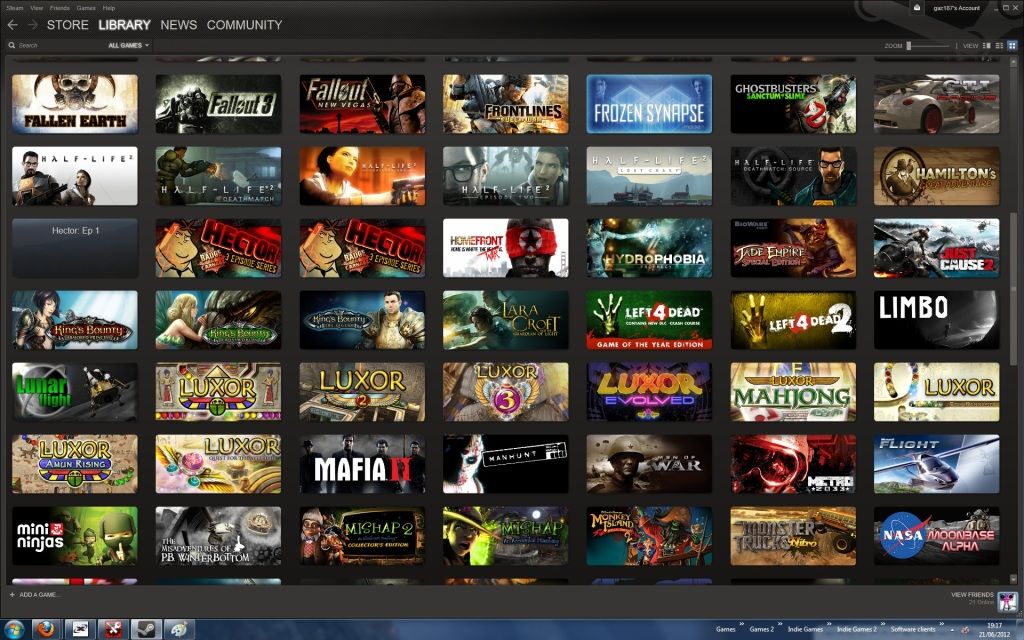Expand the Indie Games toolbar chevron

[x=829, y=625]
